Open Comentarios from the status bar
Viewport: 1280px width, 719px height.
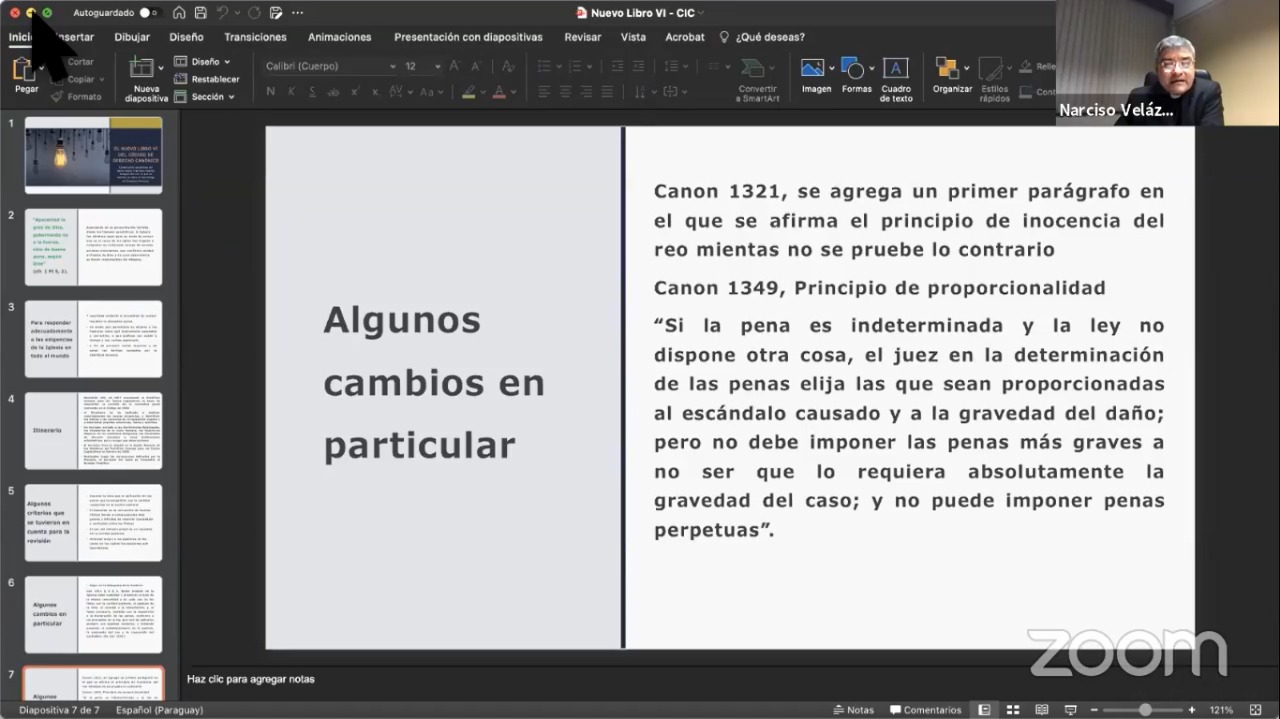[x=925, y=710]
